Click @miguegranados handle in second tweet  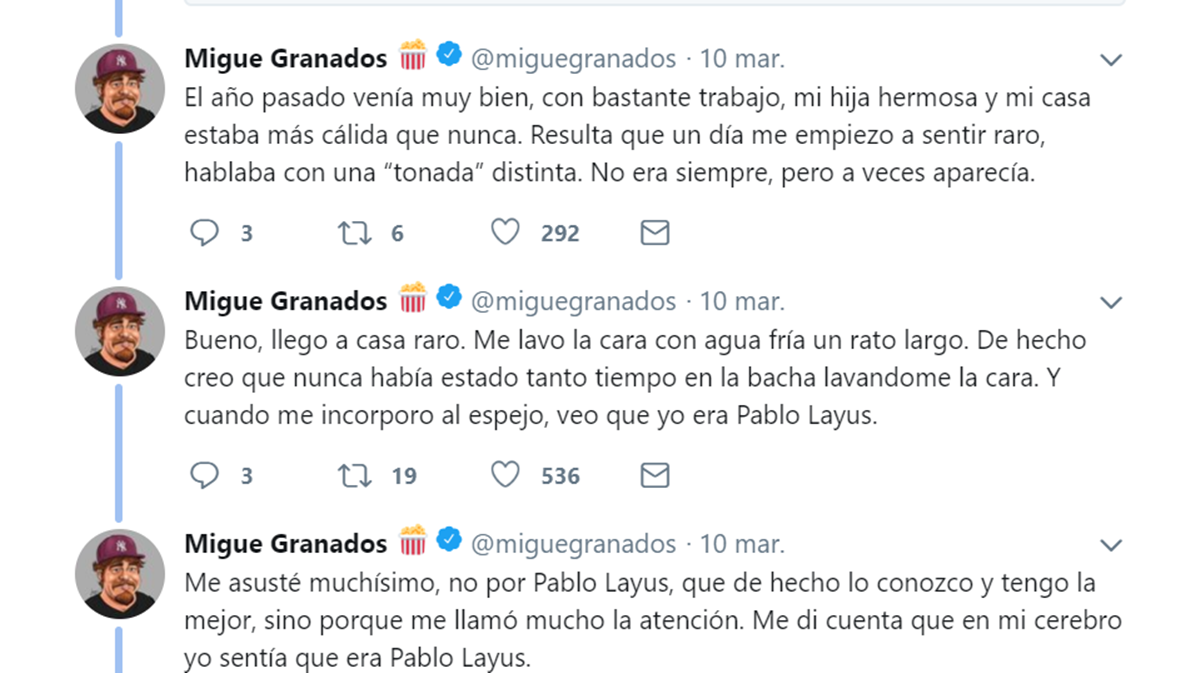(573, 300)
